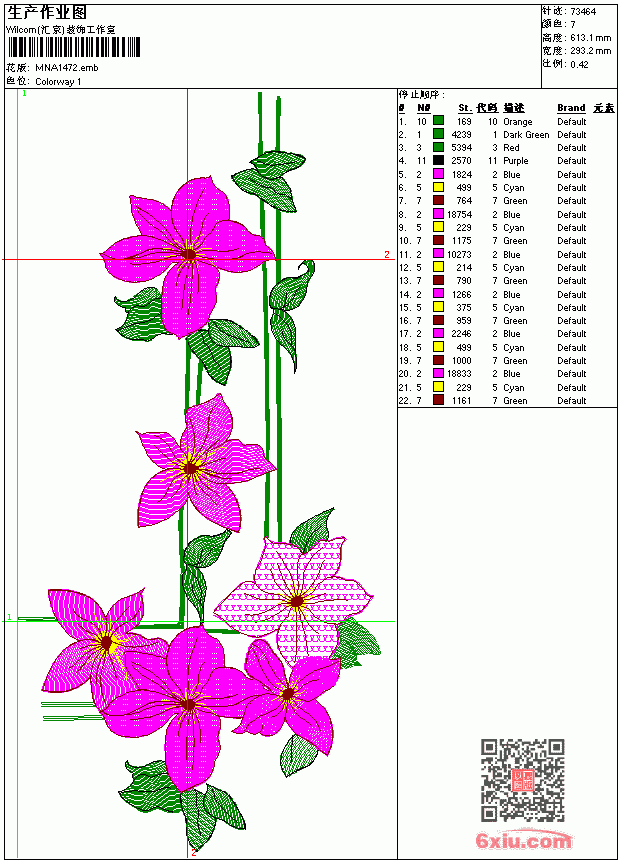The width and height of the screenshot is (620, 860).
Task: Click the Colorway 1 label
Action: pyautogui.click(x=58, y=82)
